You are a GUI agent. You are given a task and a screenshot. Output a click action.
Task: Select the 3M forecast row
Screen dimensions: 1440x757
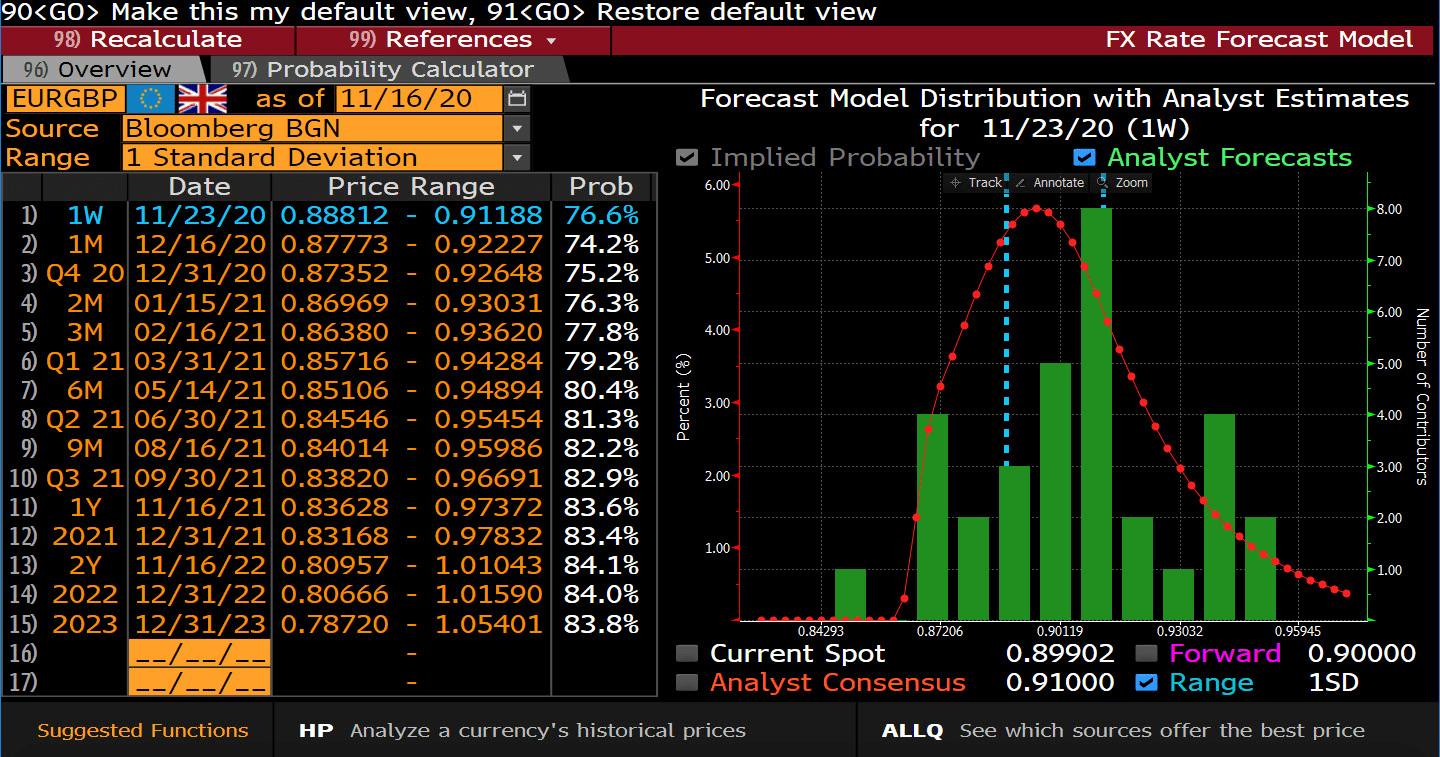(329, 332)
